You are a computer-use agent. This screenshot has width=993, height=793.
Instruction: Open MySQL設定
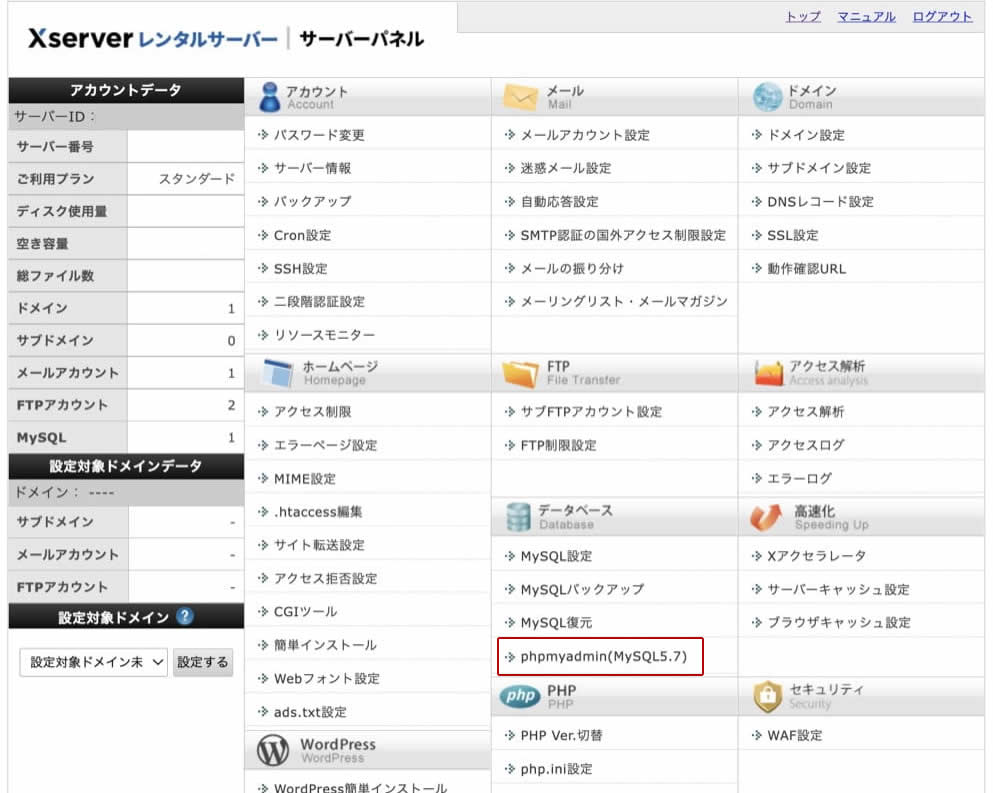pyautogui.click(x=556, y=556)
